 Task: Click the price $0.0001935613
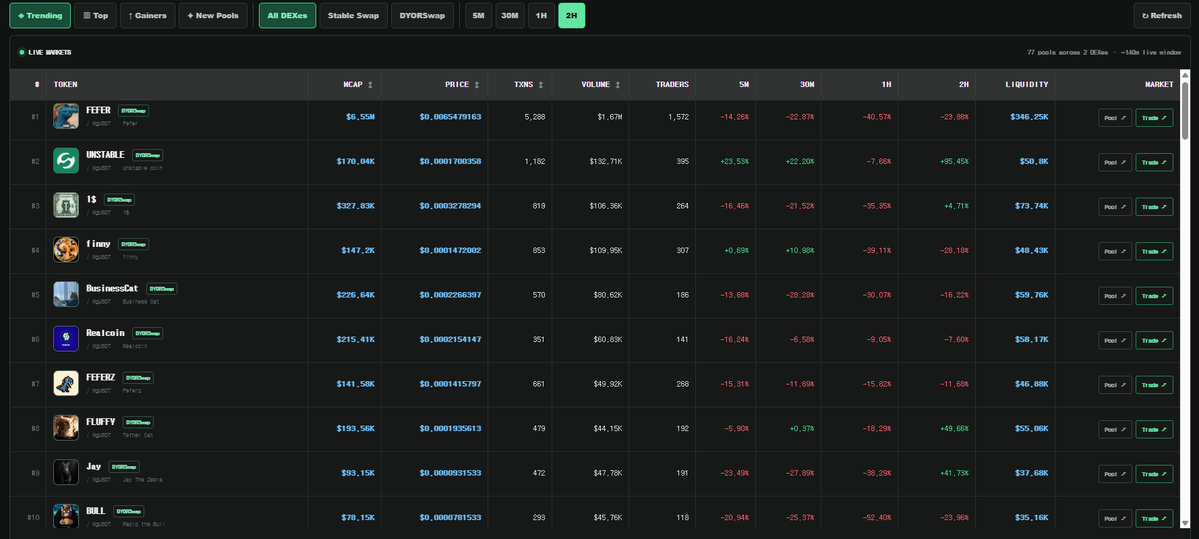(450, 429)
